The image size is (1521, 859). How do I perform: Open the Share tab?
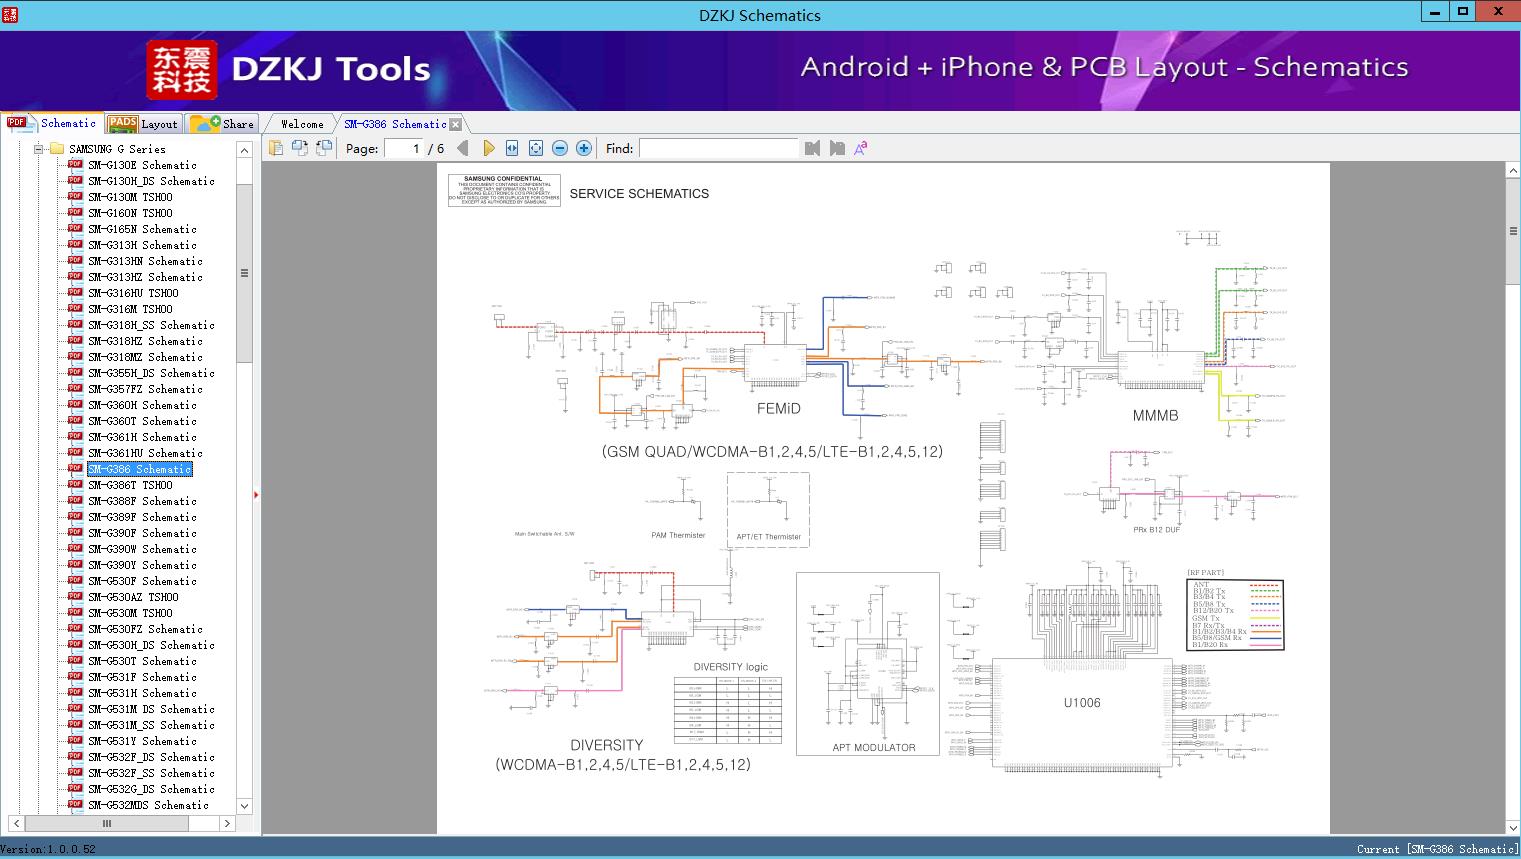click(224, 124)
